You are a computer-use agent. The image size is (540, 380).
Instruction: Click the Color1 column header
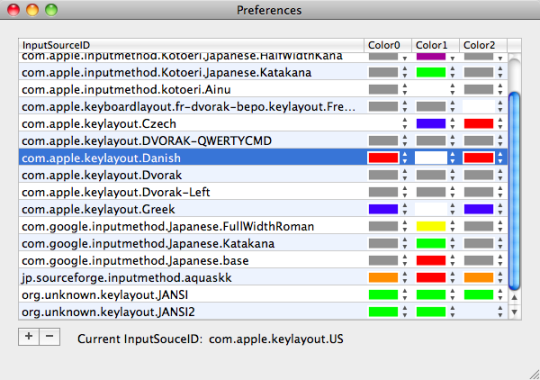point(436,45)
